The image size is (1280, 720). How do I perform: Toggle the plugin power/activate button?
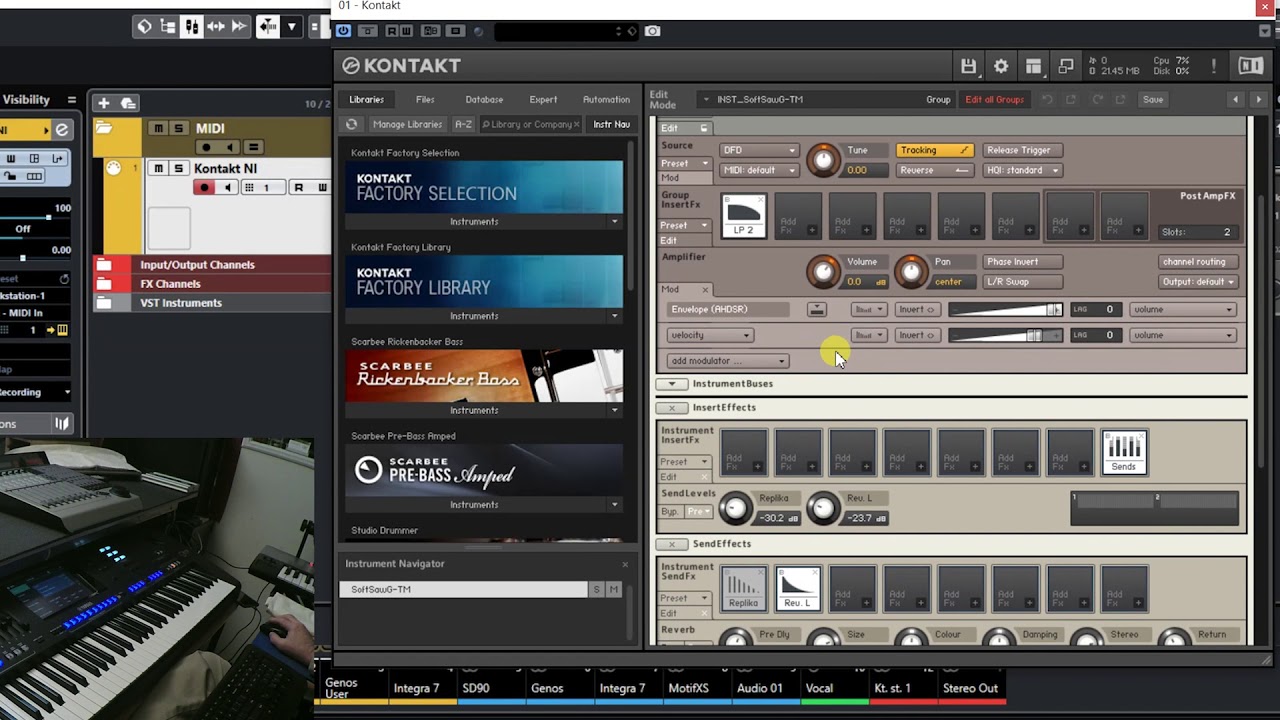[x=343, y=31]
